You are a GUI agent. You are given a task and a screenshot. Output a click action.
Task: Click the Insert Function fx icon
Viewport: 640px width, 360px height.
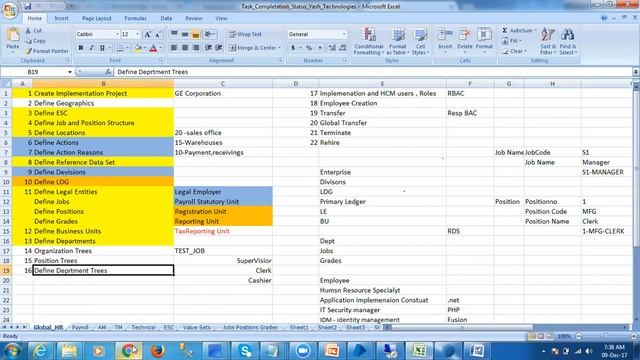(108, 72)
